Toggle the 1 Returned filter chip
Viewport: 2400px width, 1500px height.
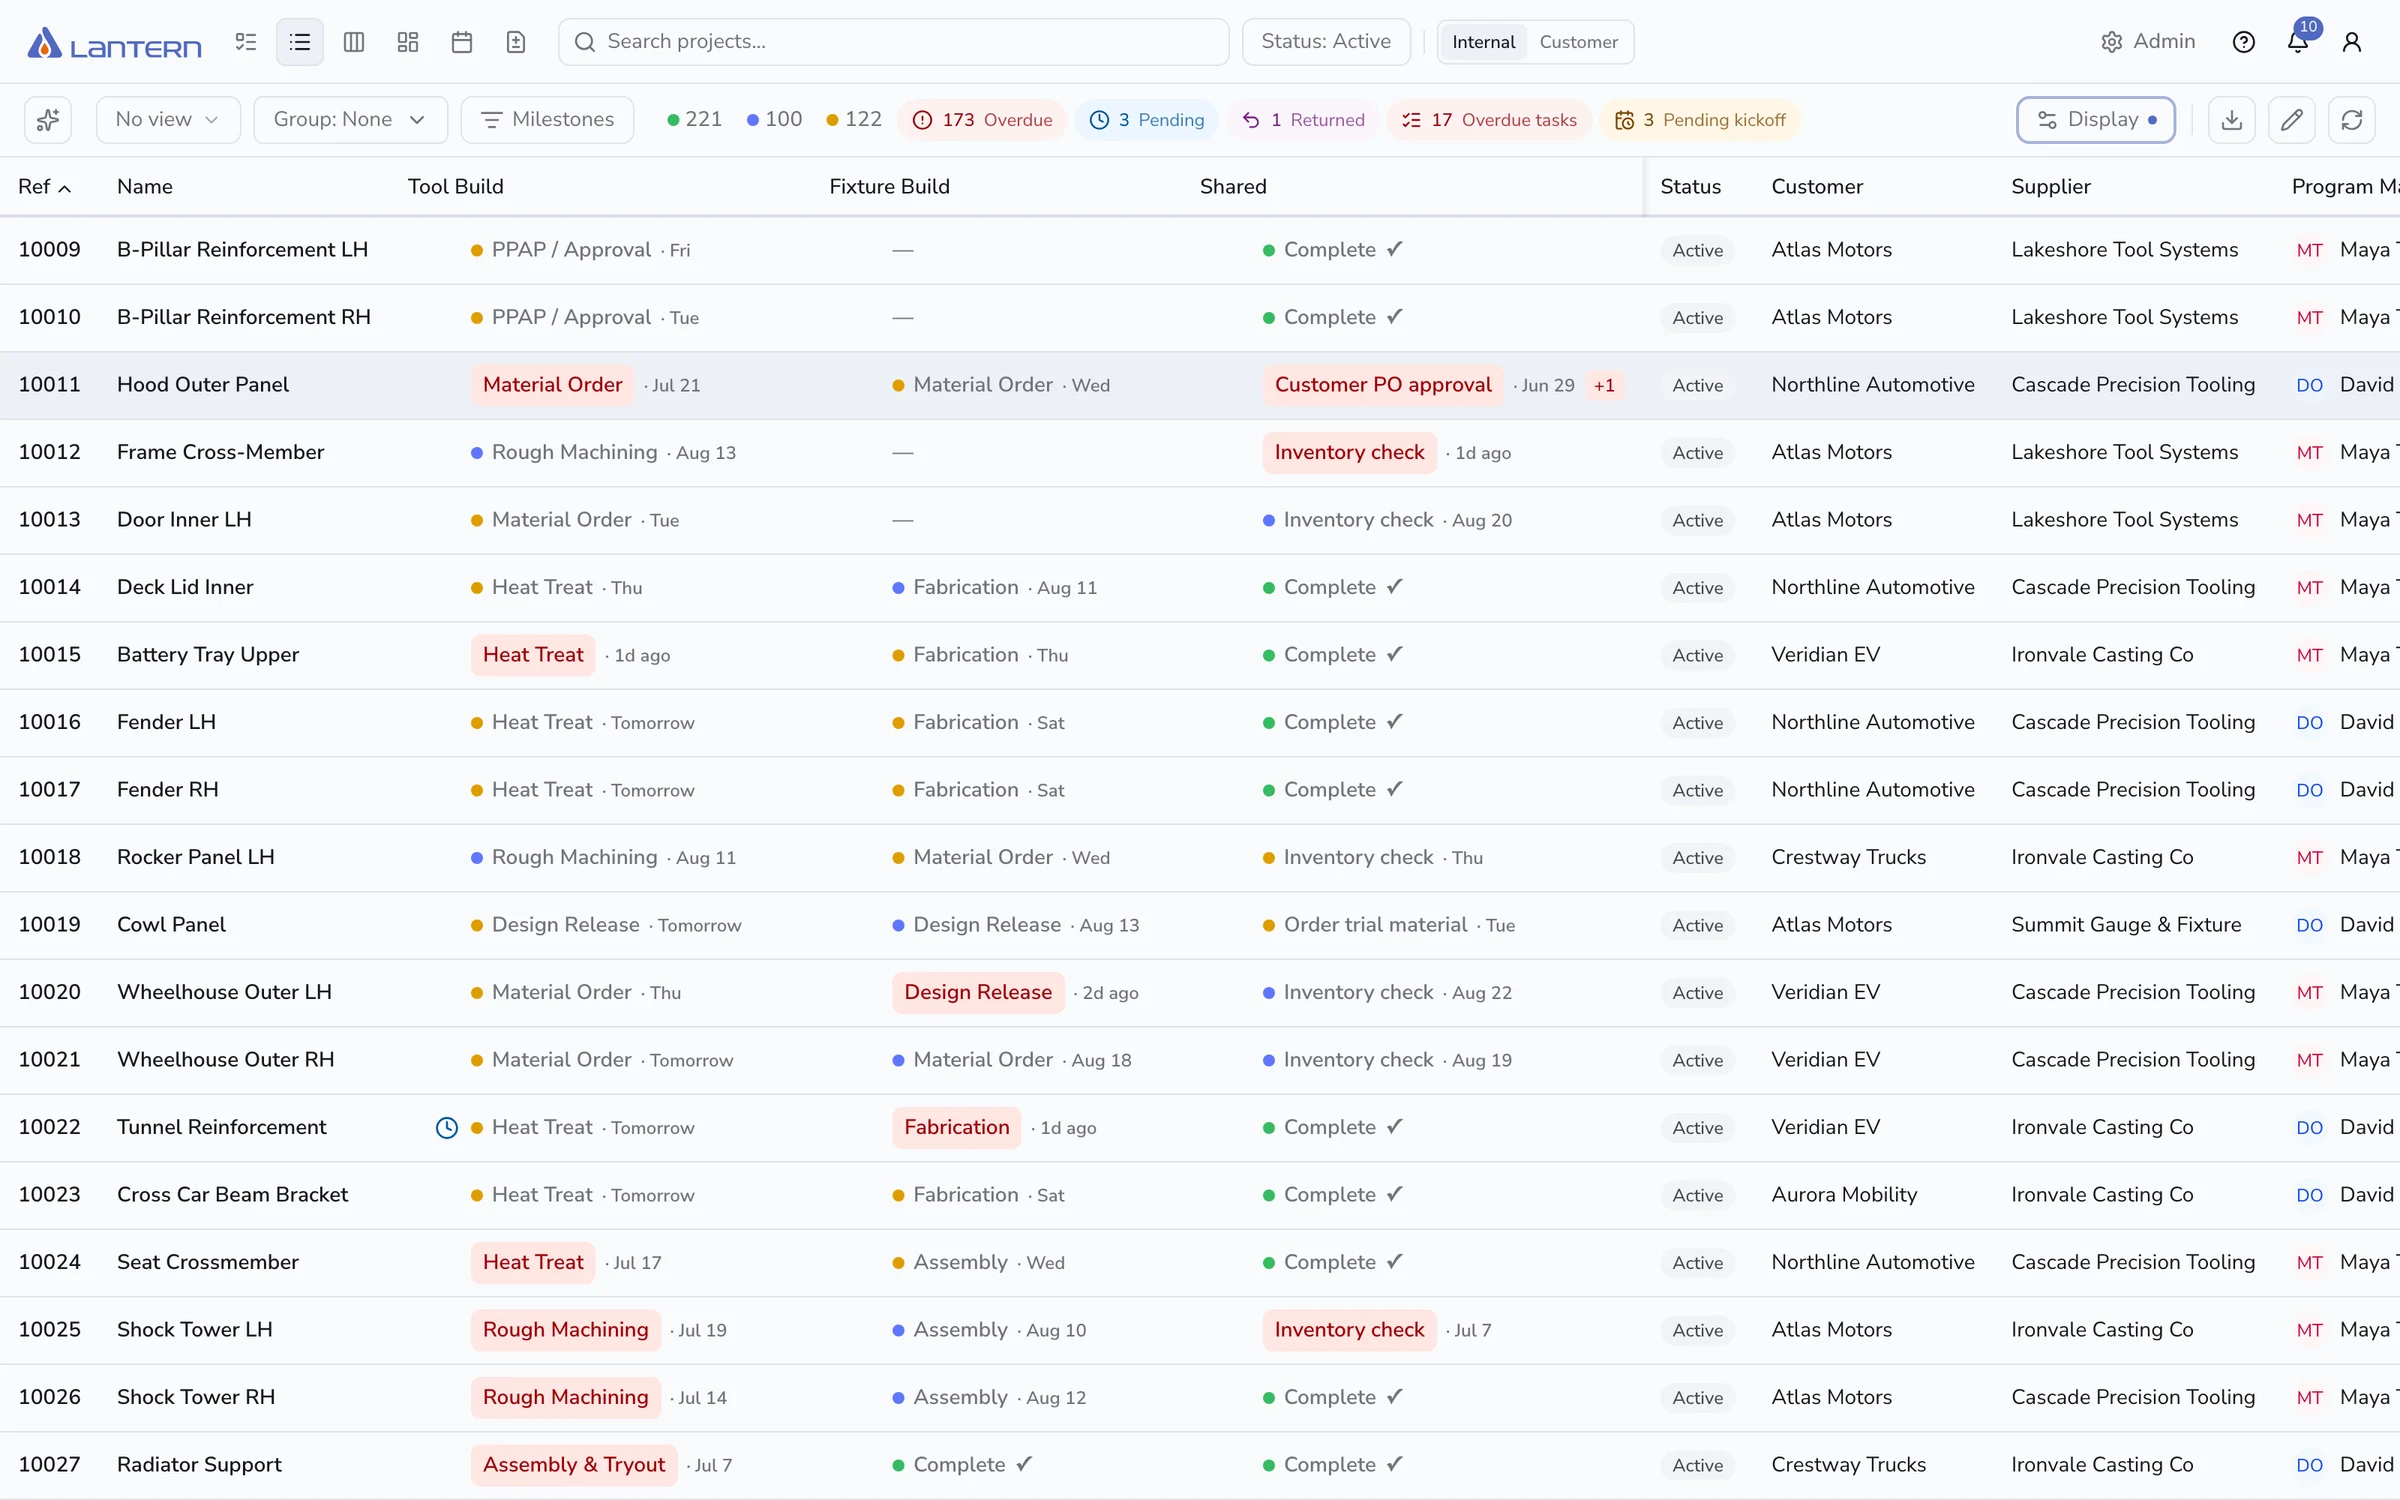point(1303,120)
